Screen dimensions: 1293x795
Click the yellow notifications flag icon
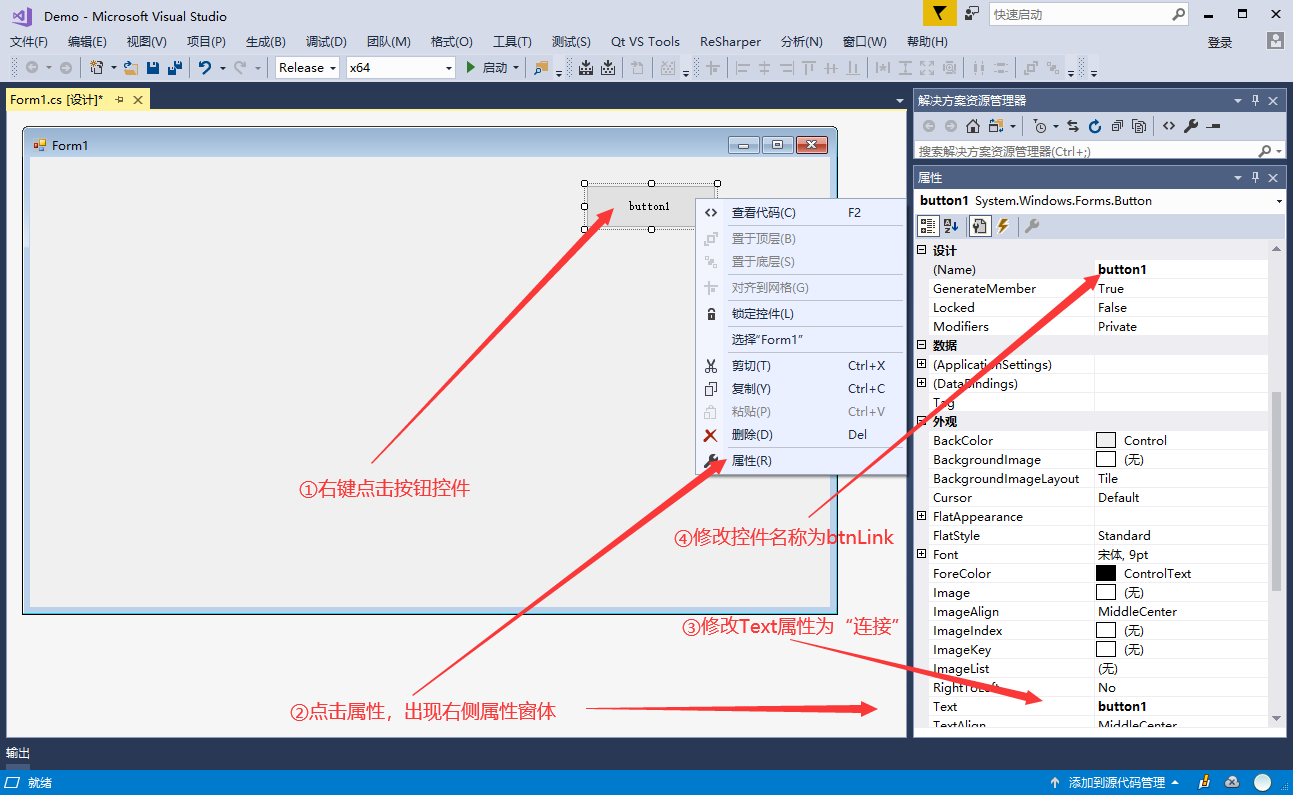pyautogui.click(x=939, y=14)
